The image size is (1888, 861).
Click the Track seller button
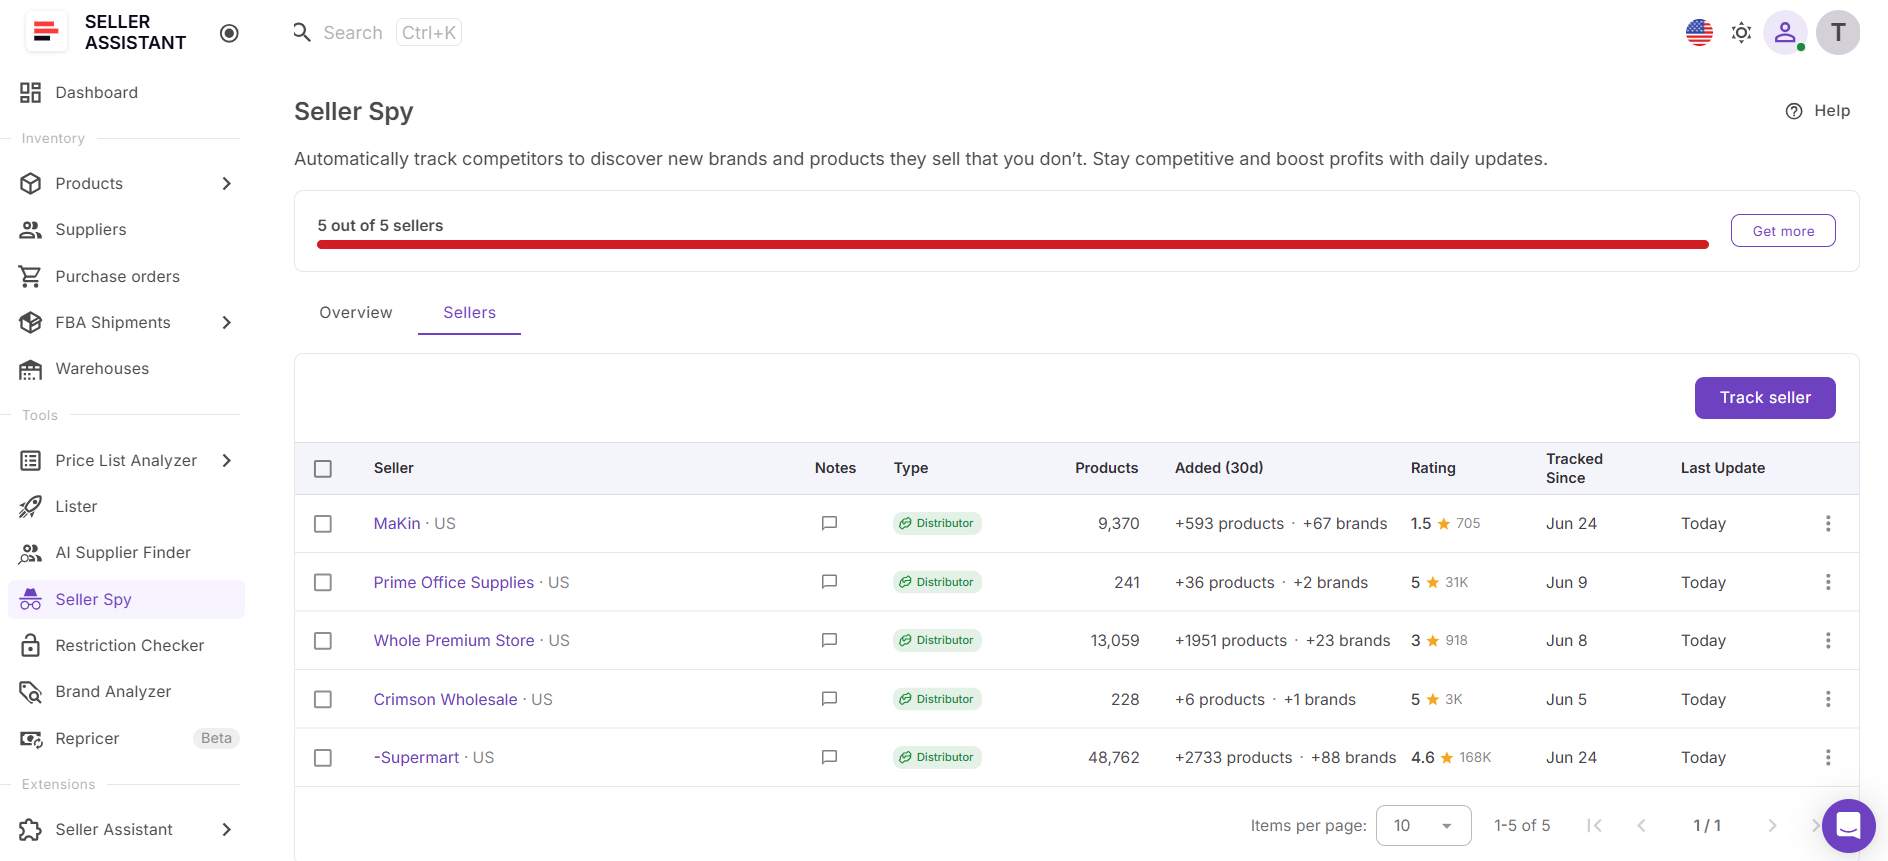pos(1765,398)
